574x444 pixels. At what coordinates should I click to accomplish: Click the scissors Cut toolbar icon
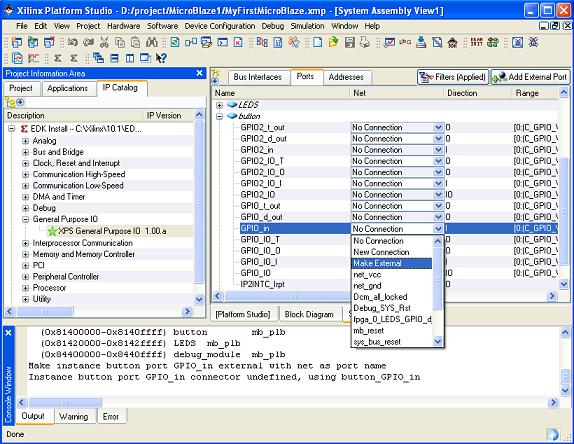(x=104, y=42)
